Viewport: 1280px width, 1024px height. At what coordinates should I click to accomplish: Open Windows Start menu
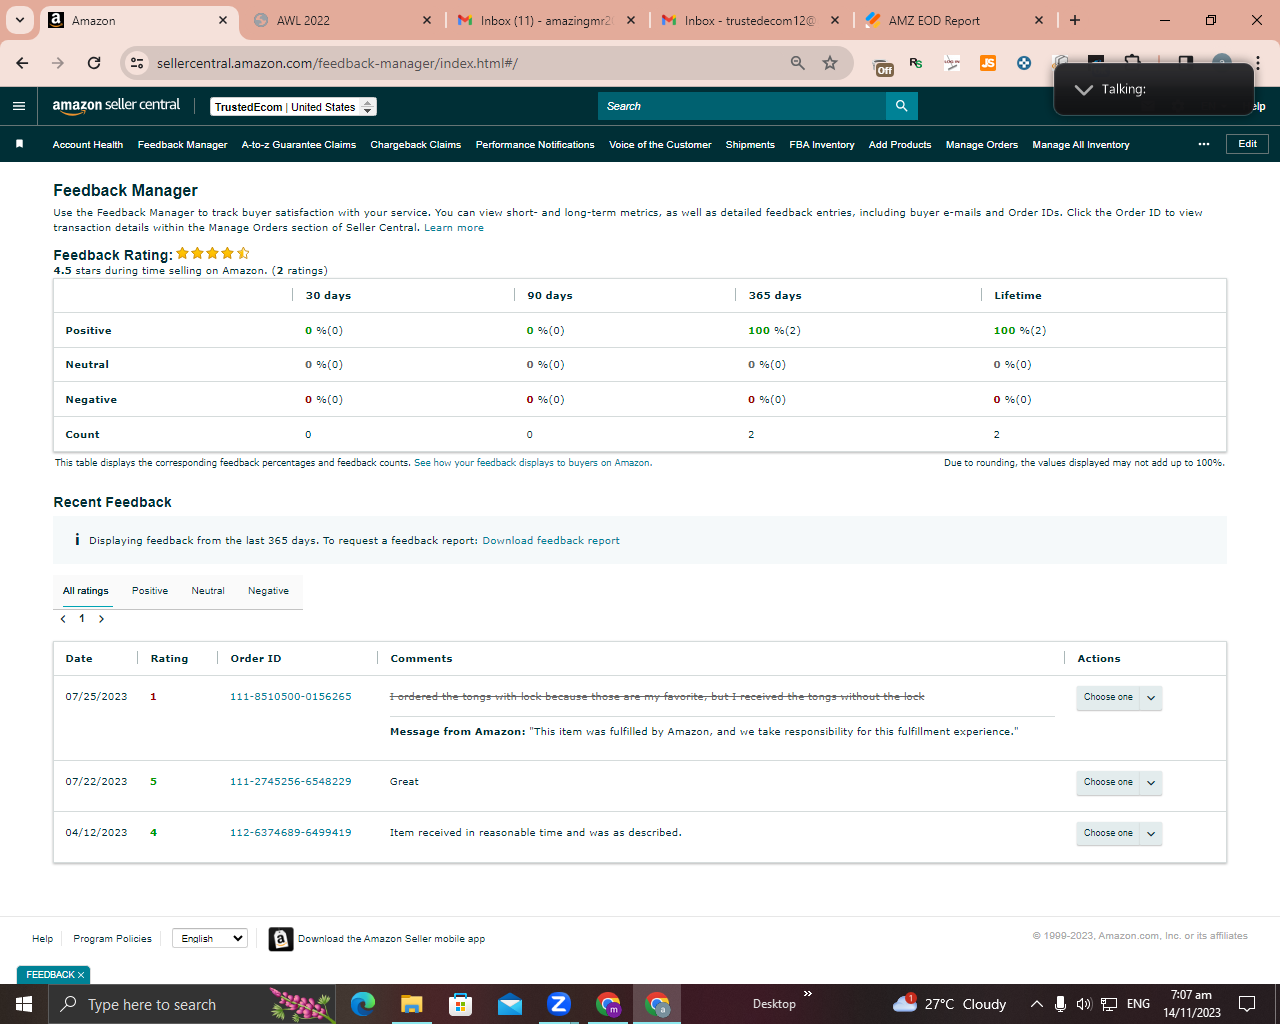[24, 1004]
